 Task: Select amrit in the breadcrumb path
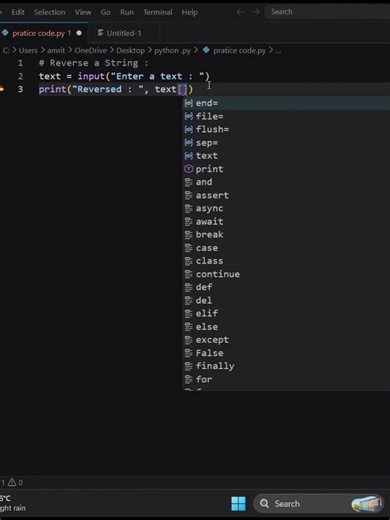(x=56, y=50)
